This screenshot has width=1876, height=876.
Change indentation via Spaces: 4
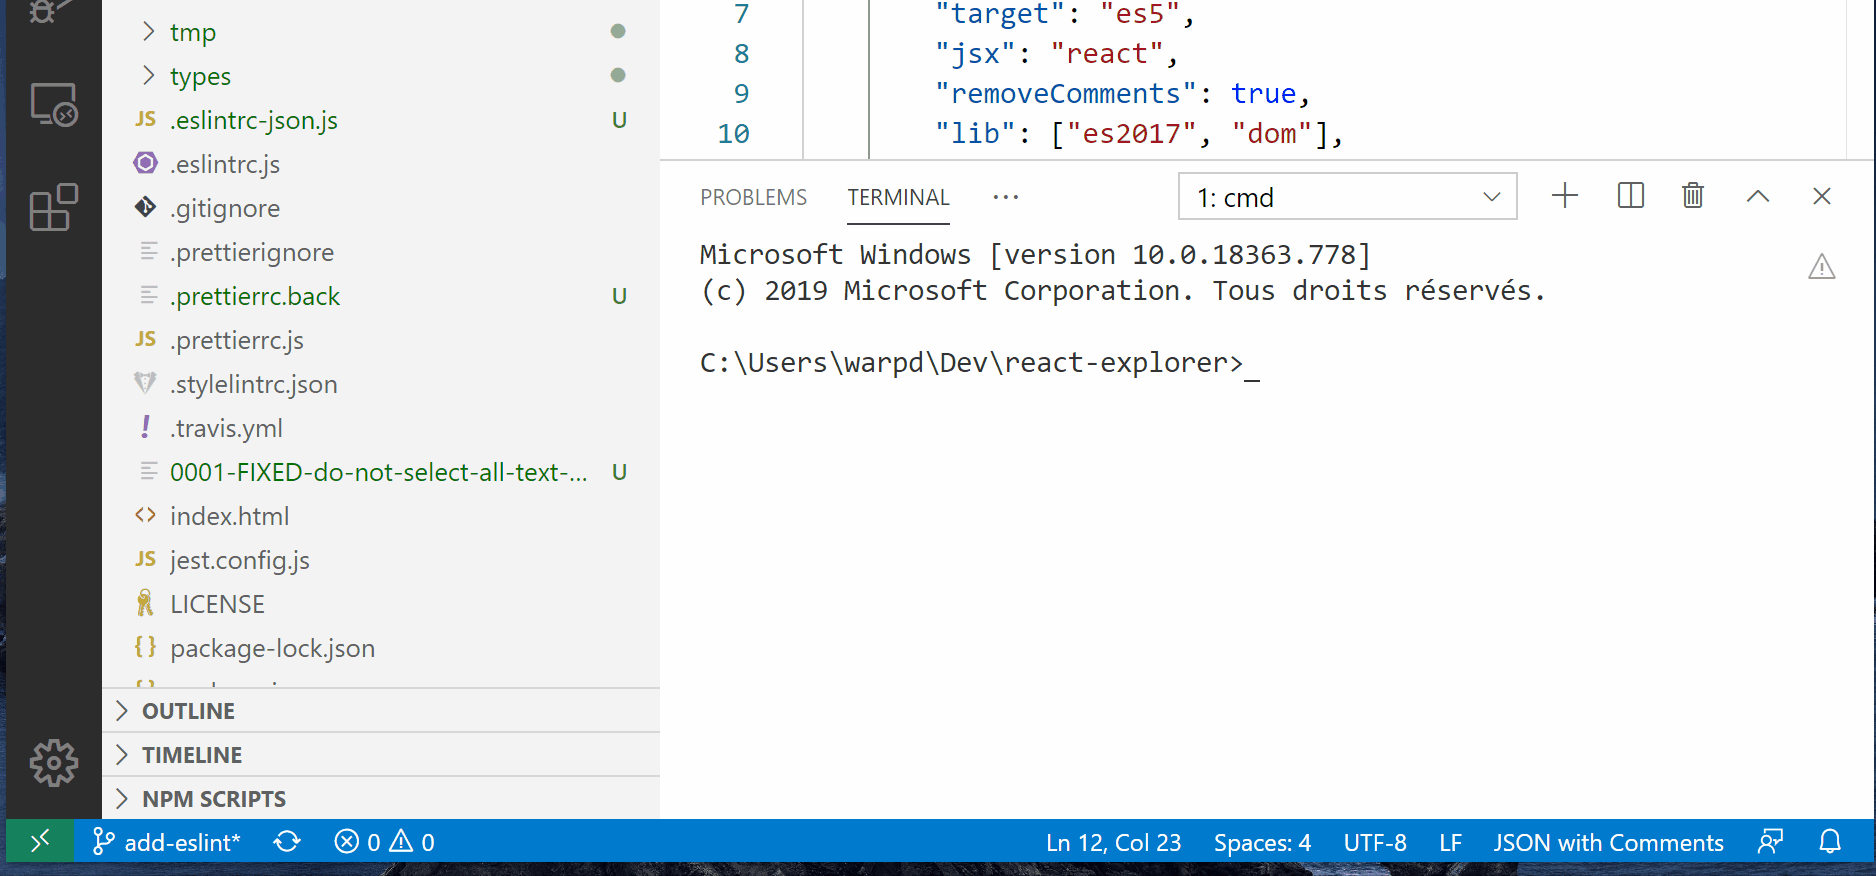coord(1262,843)
